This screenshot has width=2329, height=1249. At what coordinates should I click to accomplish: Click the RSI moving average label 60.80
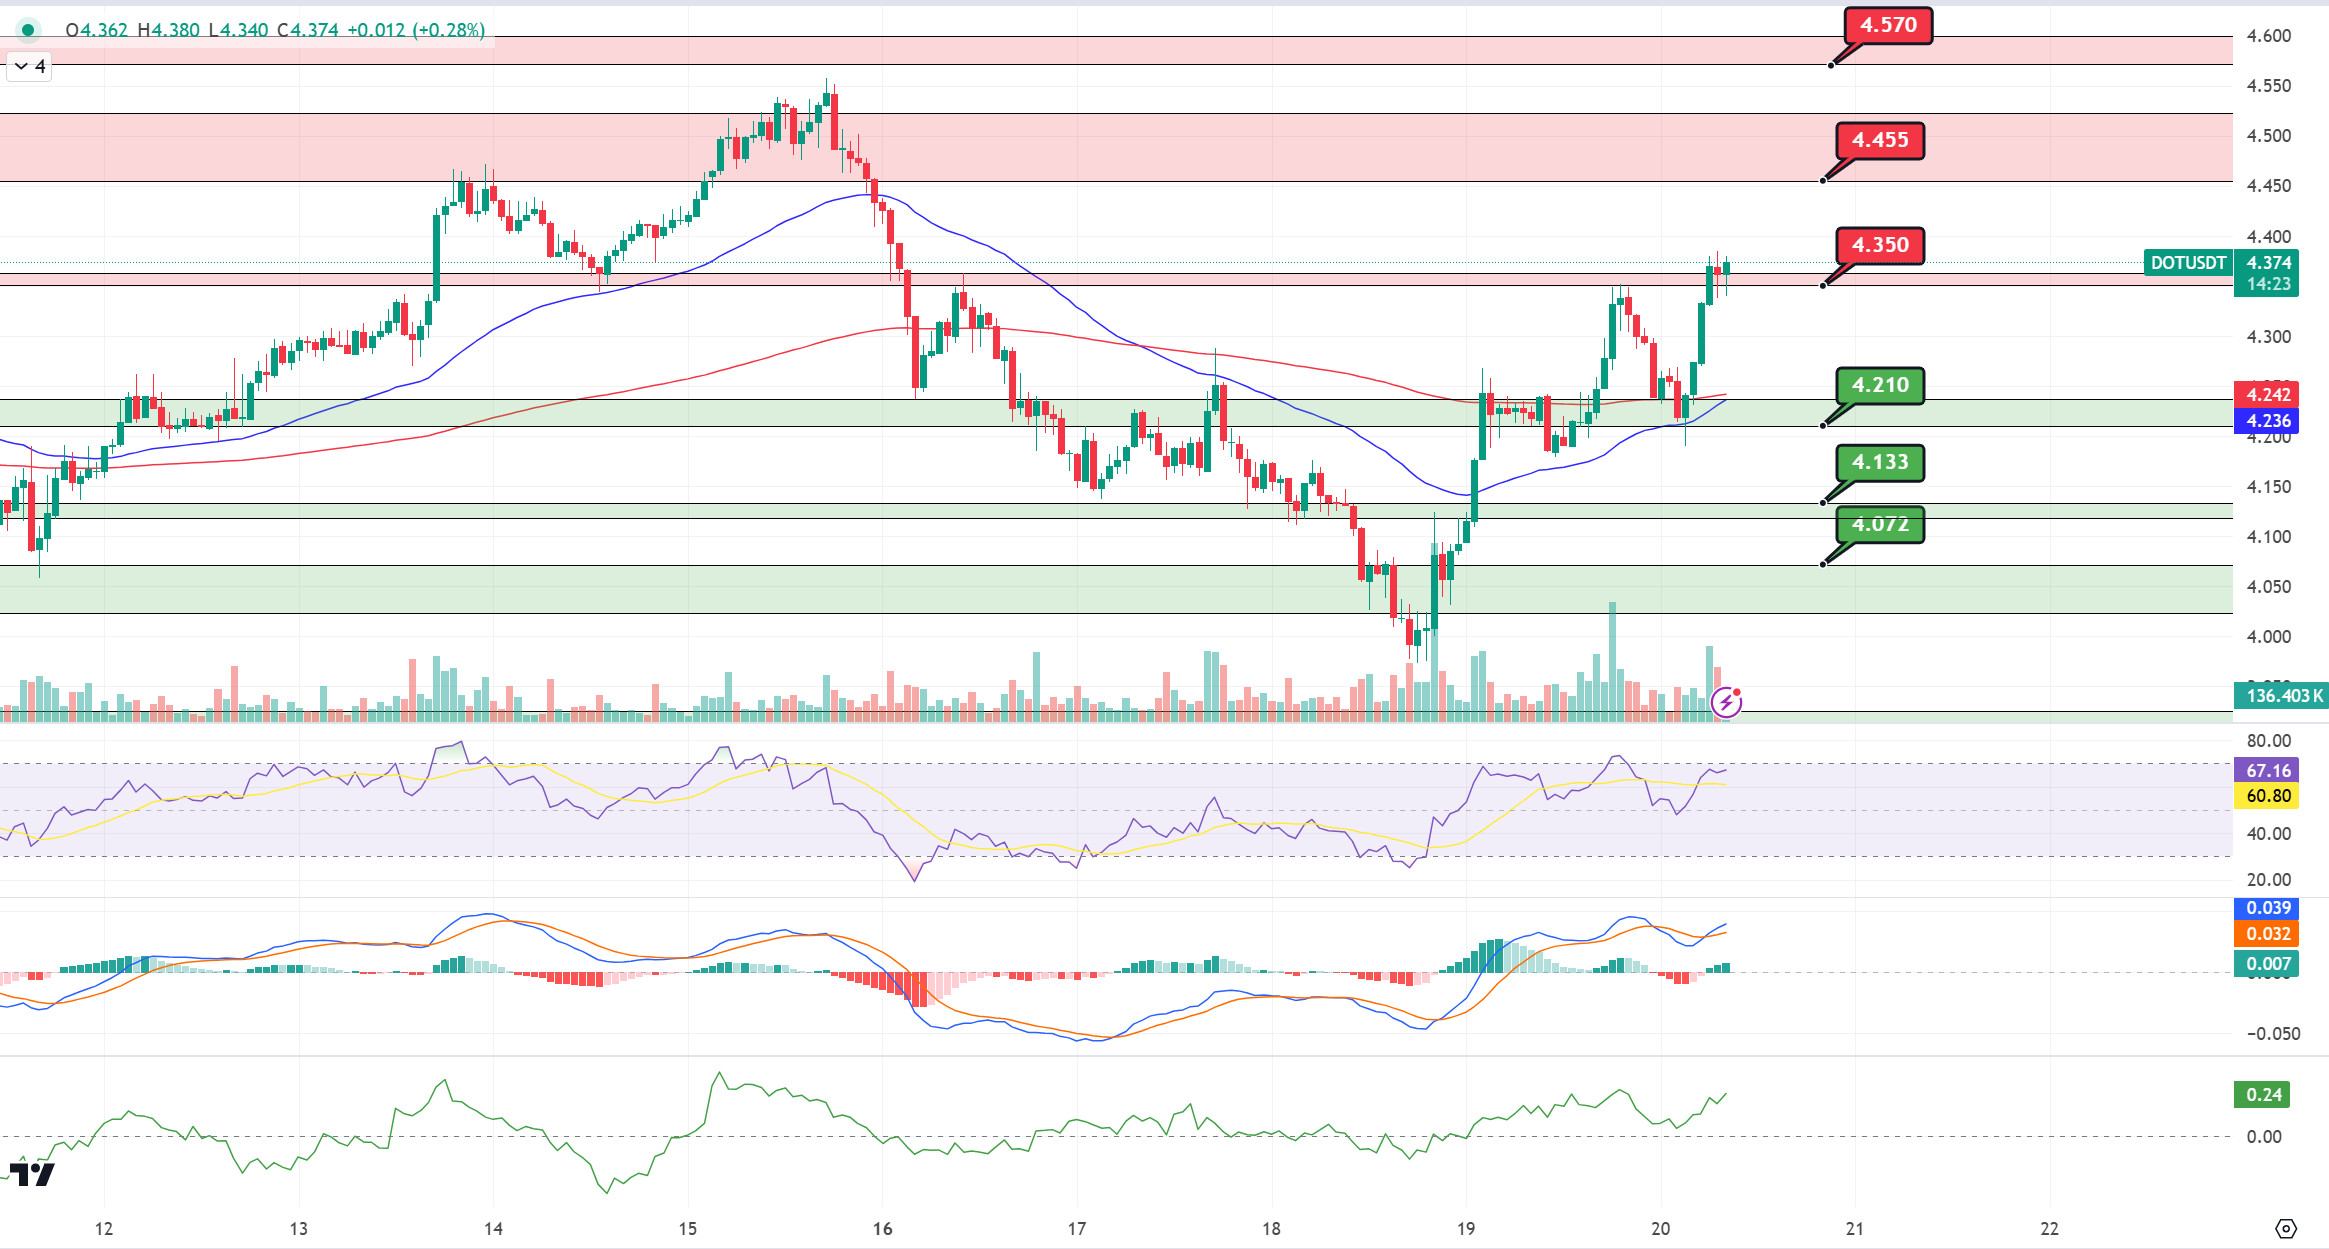[2266, 796]
